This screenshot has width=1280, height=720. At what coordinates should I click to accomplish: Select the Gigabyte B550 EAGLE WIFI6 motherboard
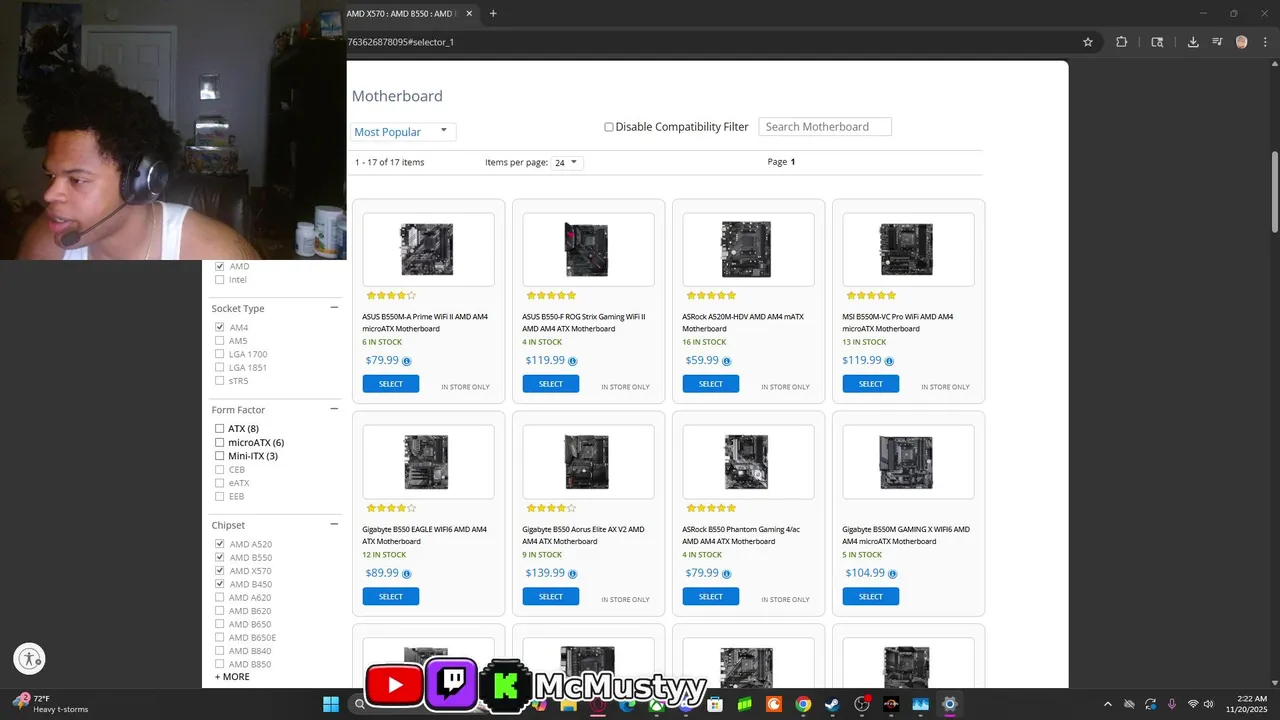coord(391,597)
